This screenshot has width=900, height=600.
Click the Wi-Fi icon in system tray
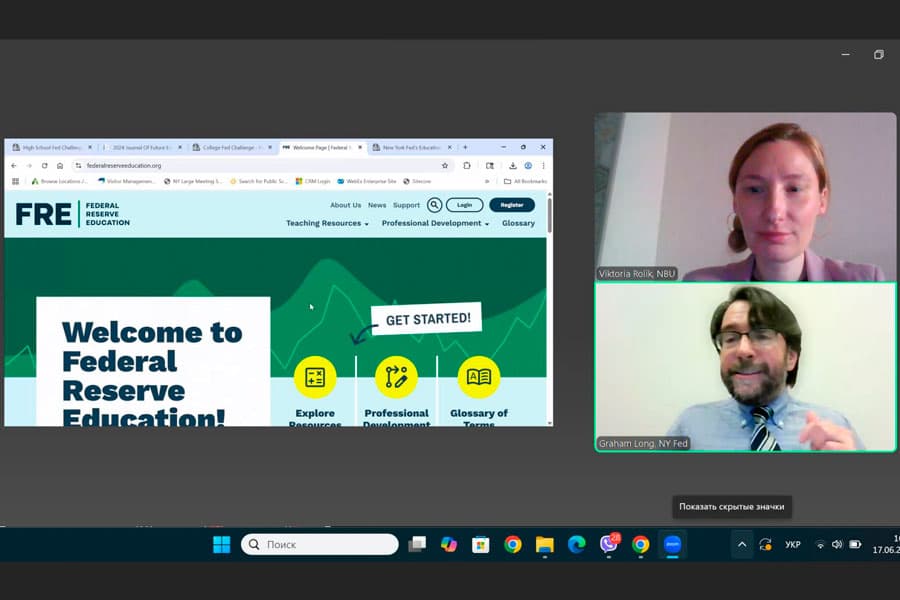820,544
